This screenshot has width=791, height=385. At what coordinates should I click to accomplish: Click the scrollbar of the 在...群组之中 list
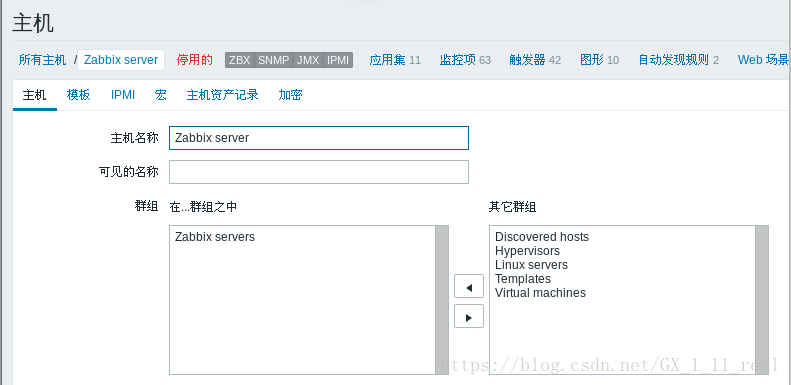coord(442,300)
